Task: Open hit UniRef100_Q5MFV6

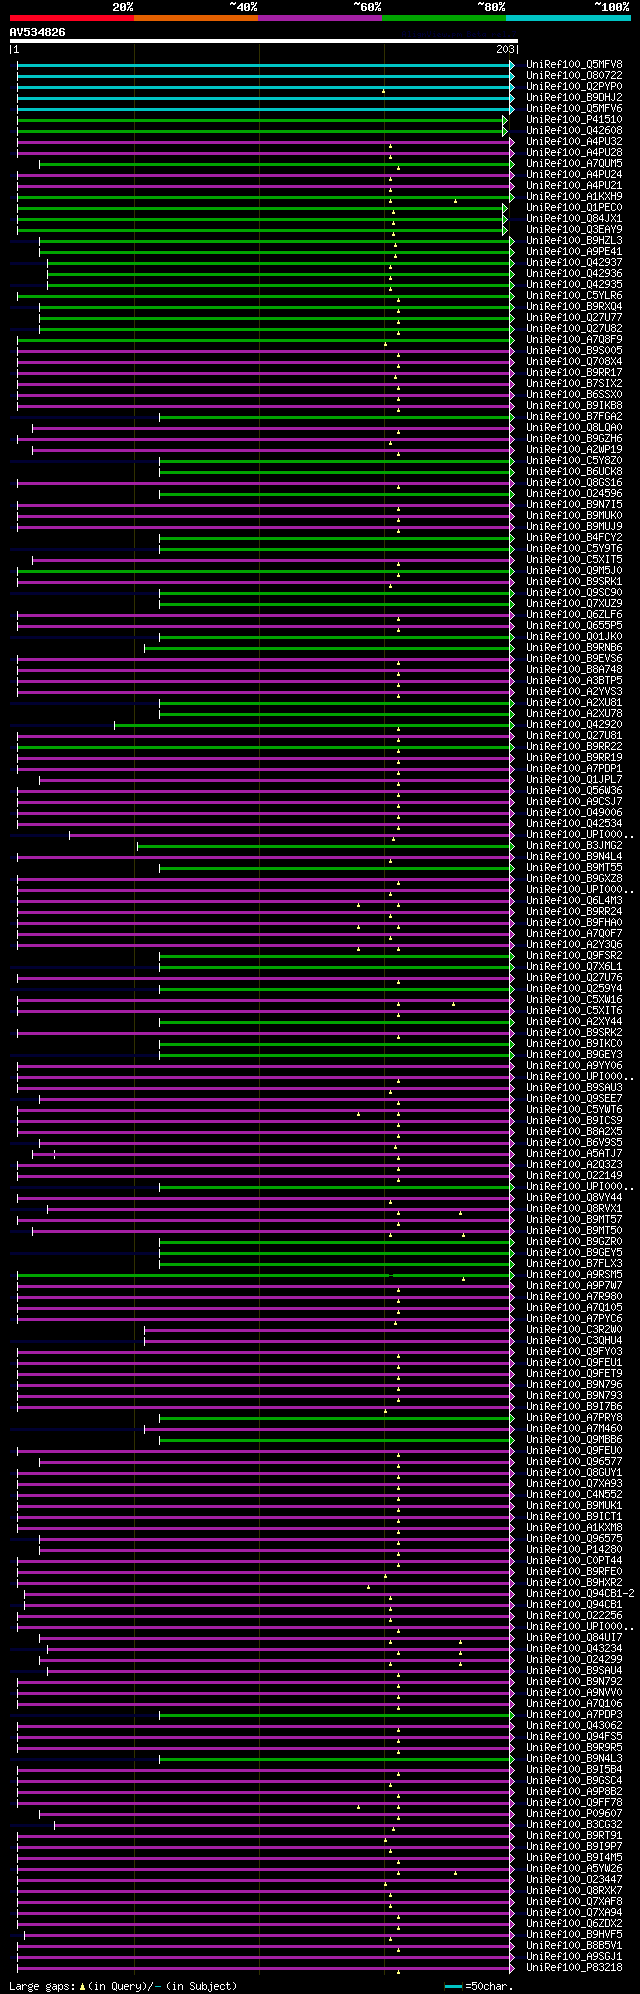Action: pos(574,109)
